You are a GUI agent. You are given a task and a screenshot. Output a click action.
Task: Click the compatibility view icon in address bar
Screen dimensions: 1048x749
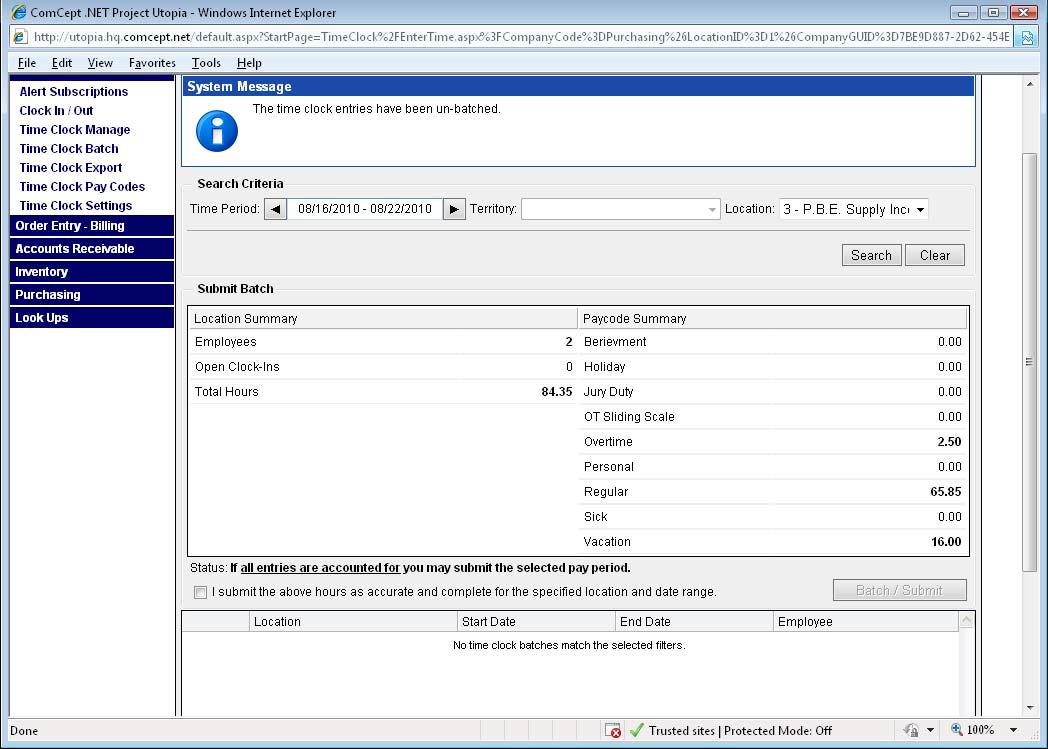click(1026, 37)
